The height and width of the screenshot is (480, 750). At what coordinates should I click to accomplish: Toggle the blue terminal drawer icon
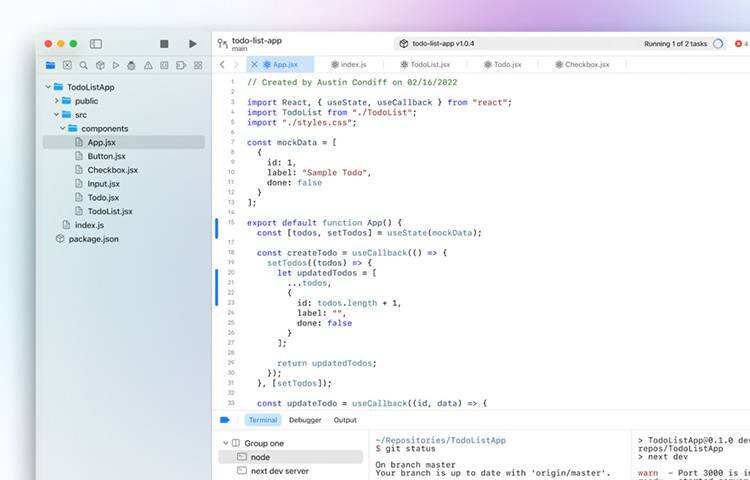[225, 420]
